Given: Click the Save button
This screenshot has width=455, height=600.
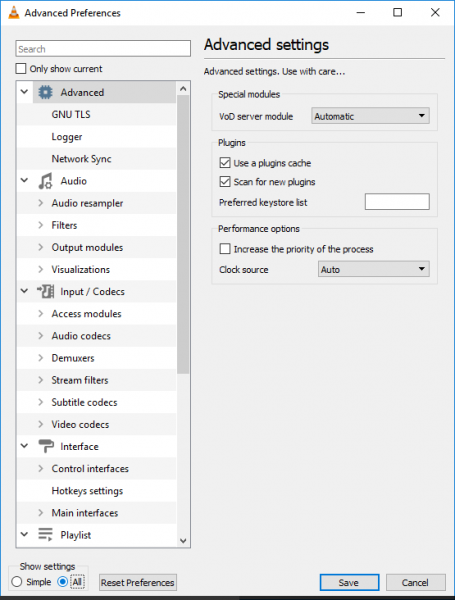Looking at the screenshot, I should click(x=349, y=582).
